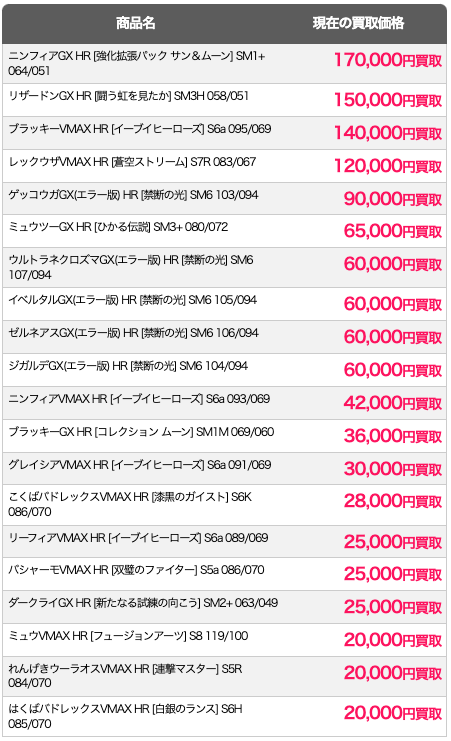451x741 pixels.
Task: Open ニンフィアVMAX HR S6a 093/069 entry
Action: [139, 399]
